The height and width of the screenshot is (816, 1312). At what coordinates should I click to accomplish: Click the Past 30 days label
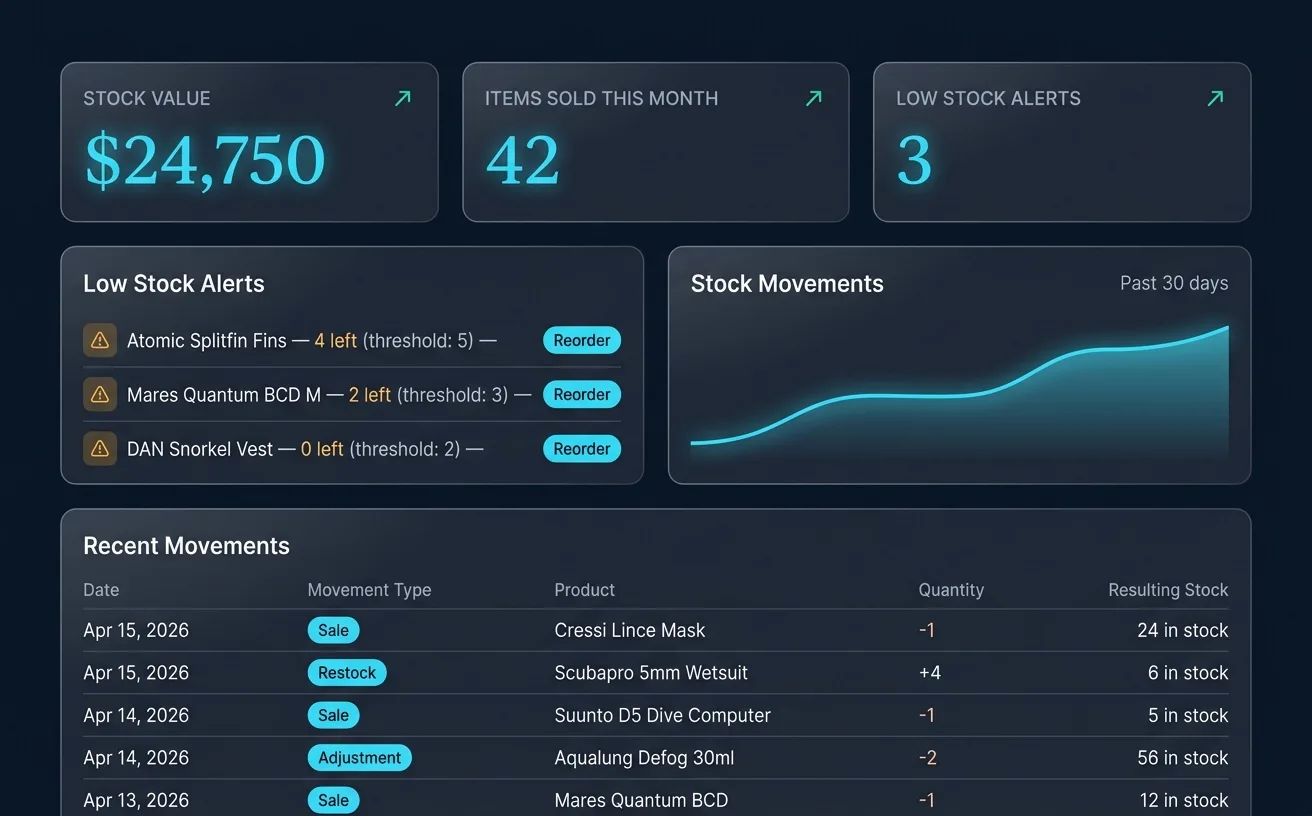pyautogui.click(x=1174, y=283)
